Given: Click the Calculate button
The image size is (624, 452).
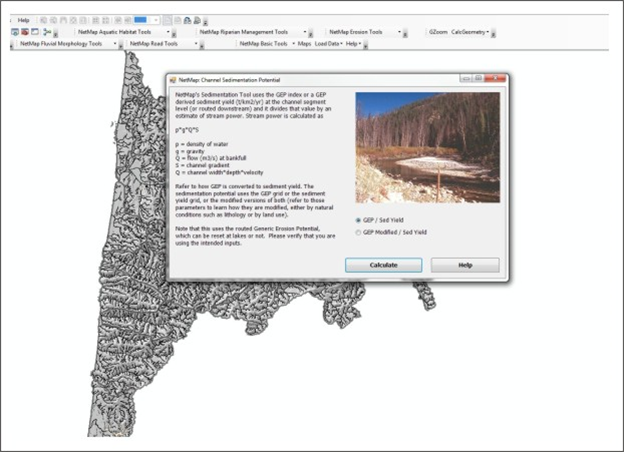Looking at the screenshot, I should 383,265.
